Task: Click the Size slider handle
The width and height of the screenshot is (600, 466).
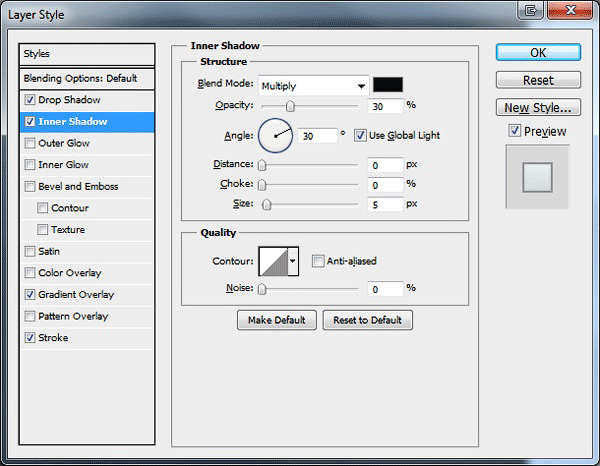Action: pyautogui.click(x=266, y=205)
